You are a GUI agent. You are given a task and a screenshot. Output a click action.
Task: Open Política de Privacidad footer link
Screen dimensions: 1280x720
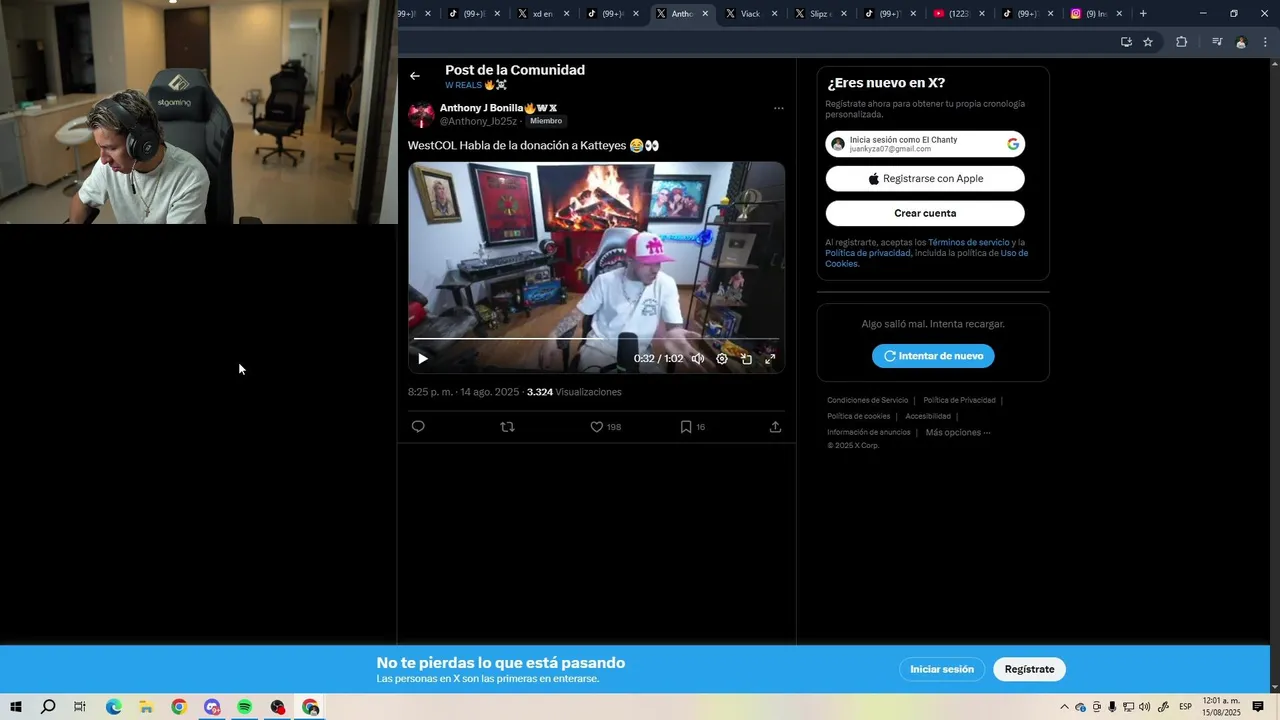(x=959, y=400)
